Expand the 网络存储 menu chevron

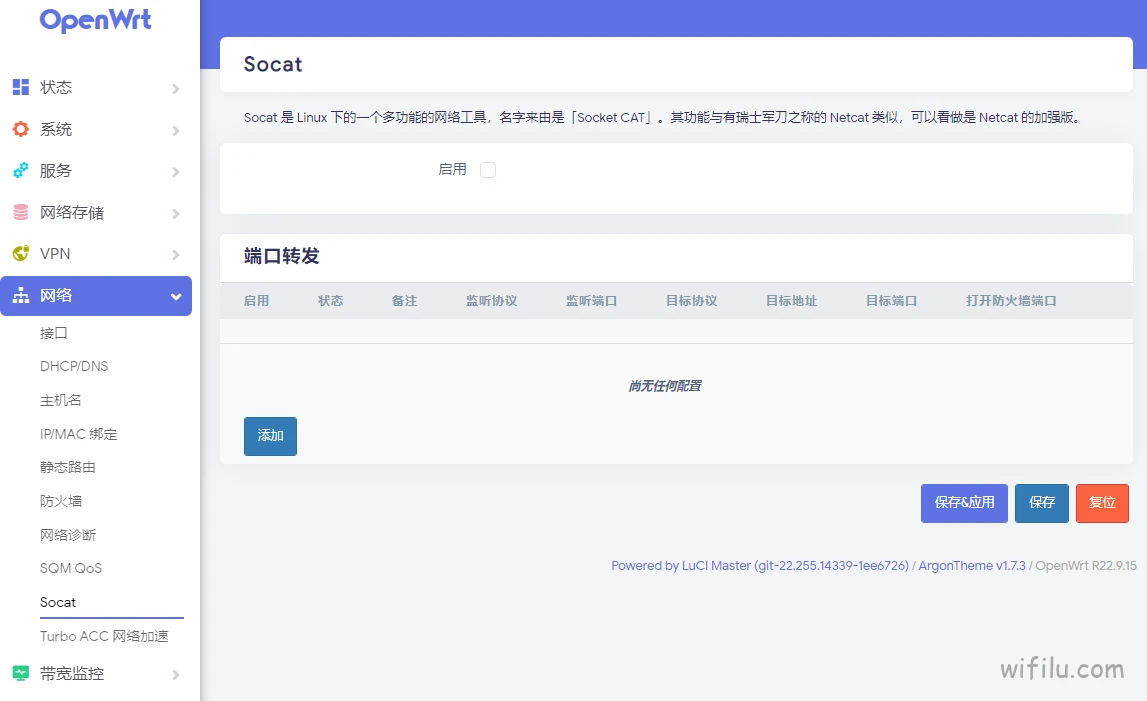point(176,214)
